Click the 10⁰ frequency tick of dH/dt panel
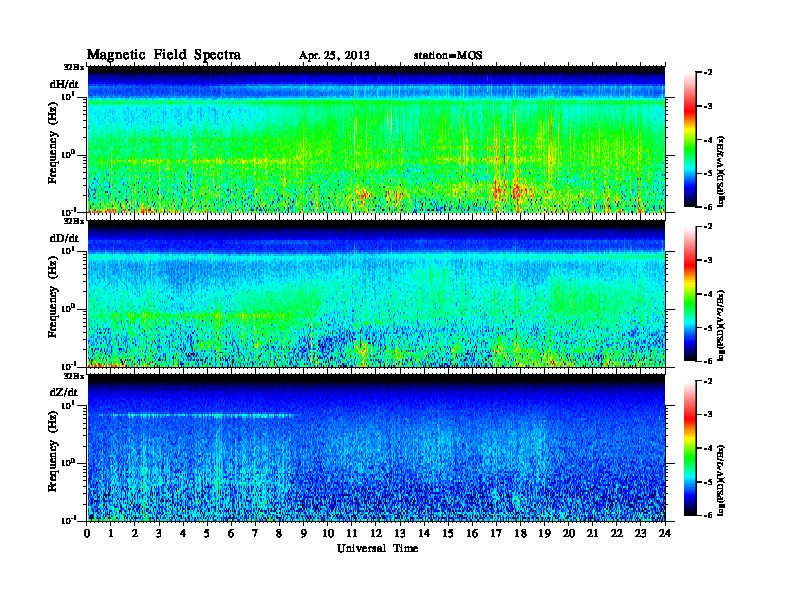Image resolution: width=792 pixels, height=612 pixels. pyautogui.click(x=67, y=155)
